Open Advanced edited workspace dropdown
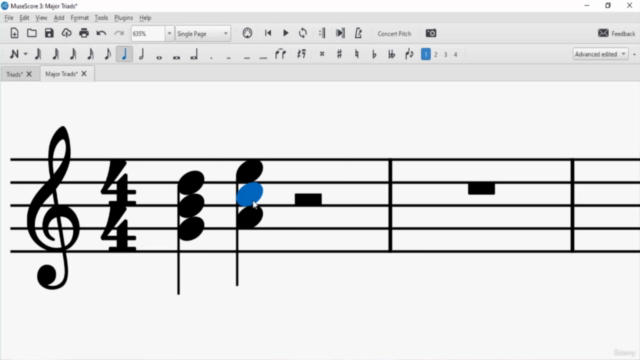Viewport: 640px width, 360px height. click(600, 54)
